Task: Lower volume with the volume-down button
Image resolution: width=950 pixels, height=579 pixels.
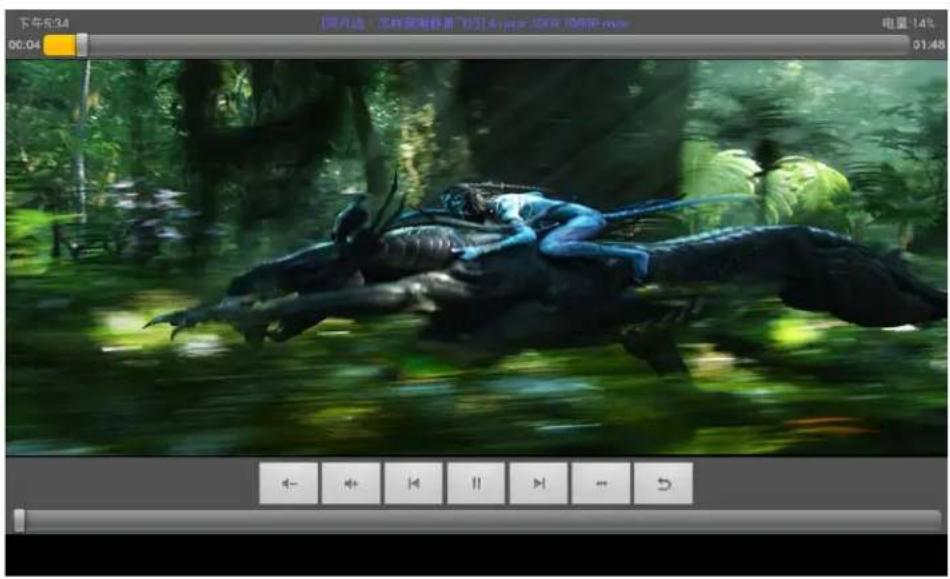Action: pyautogui.click(x=288, y=483)
